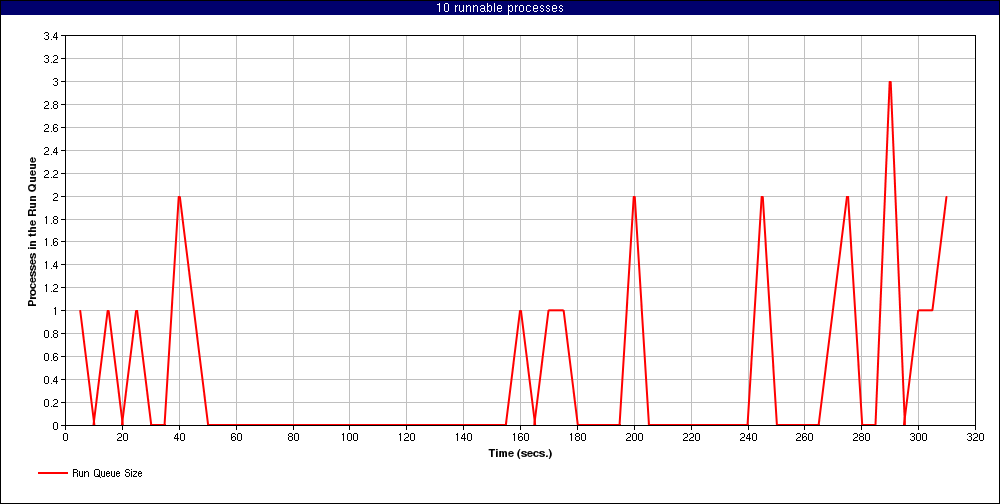Click the x-axis tick label 40

[x=179, y=437]
